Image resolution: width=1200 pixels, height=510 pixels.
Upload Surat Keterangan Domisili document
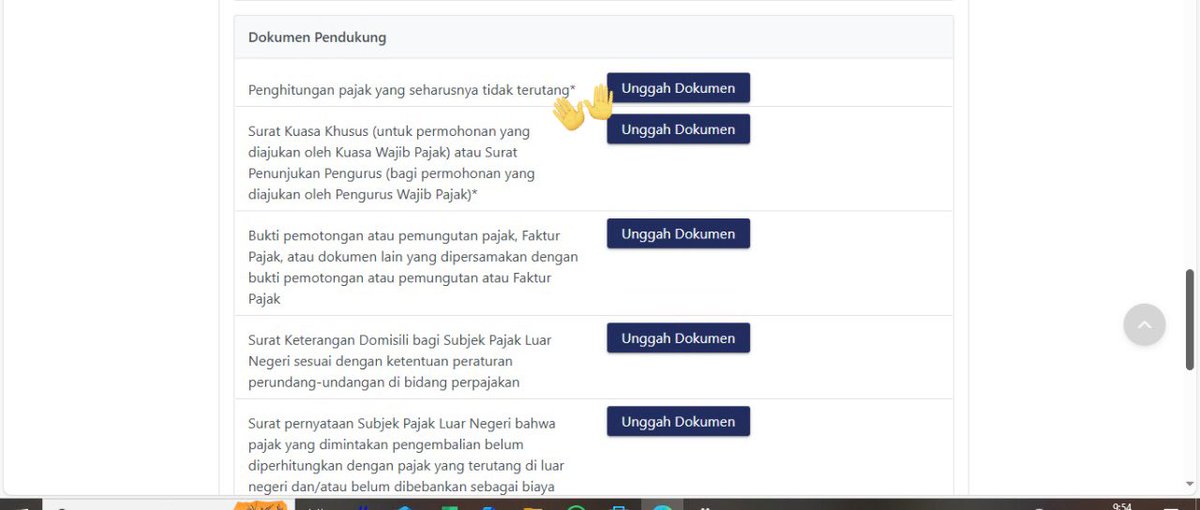point(678,338)
